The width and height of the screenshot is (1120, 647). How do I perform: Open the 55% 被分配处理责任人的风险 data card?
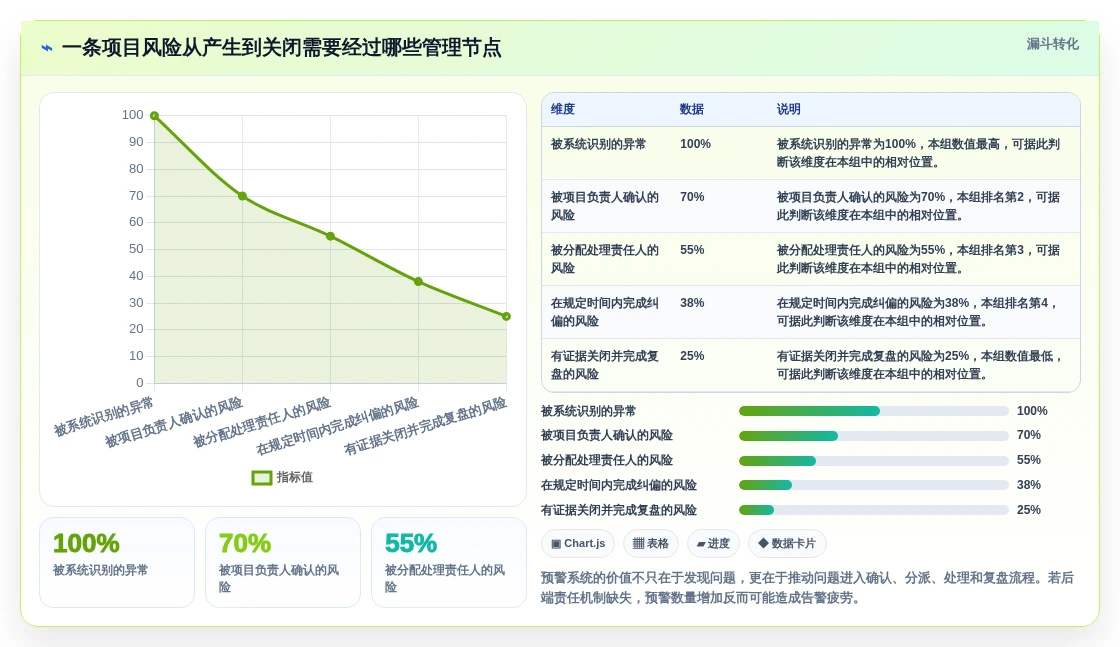pyautogui.click(x=449, y=563)
